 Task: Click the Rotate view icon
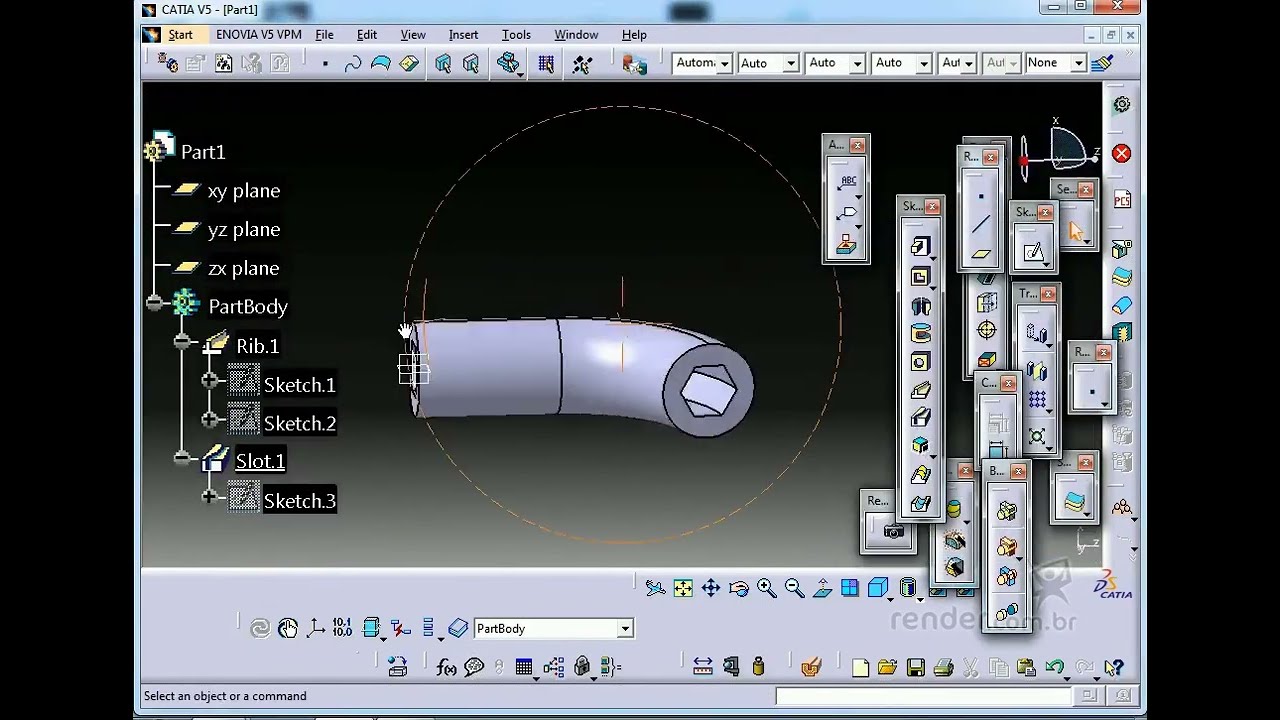point(739,588)
